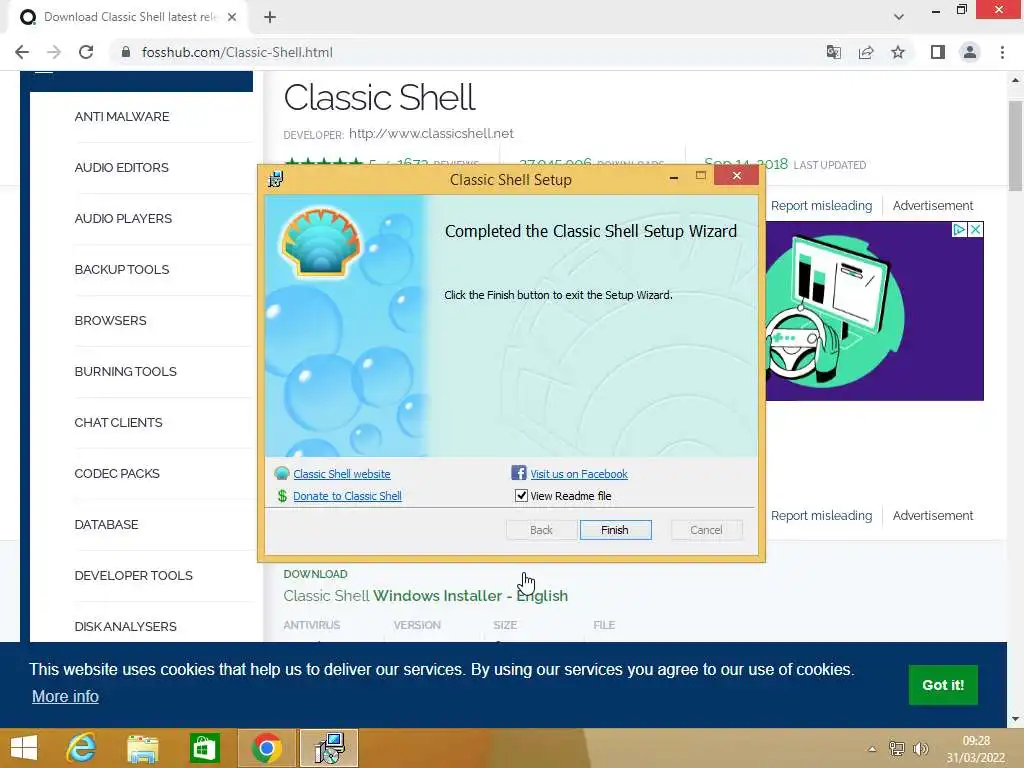Click the page vertical scrollbar thumb
This screenshot has width=1024, height=768.
[1015, 145]
